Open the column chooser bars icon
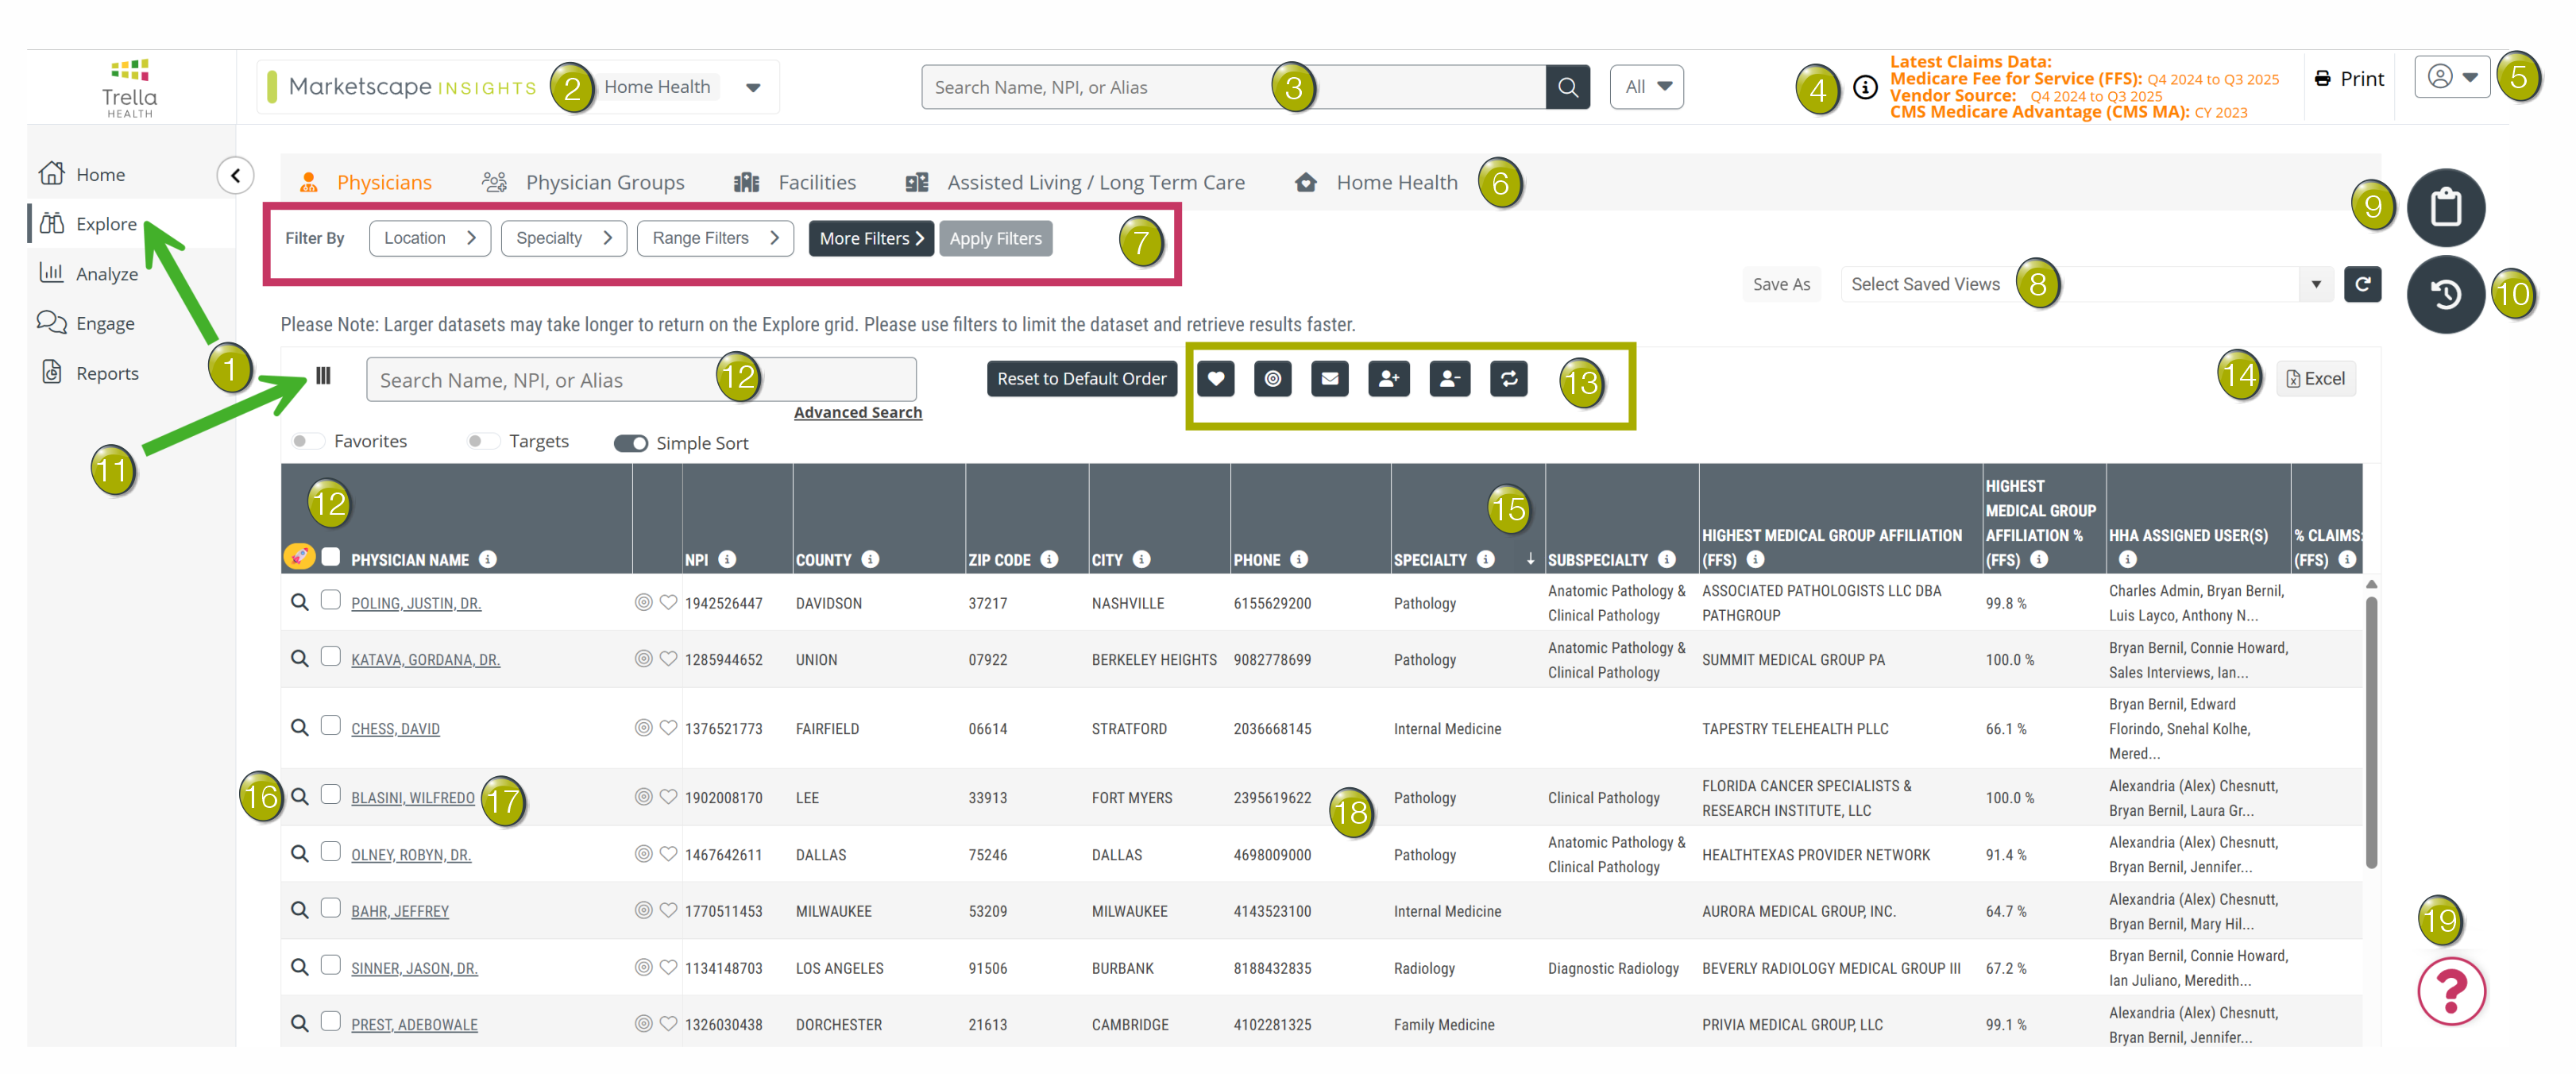 point(323,375)
